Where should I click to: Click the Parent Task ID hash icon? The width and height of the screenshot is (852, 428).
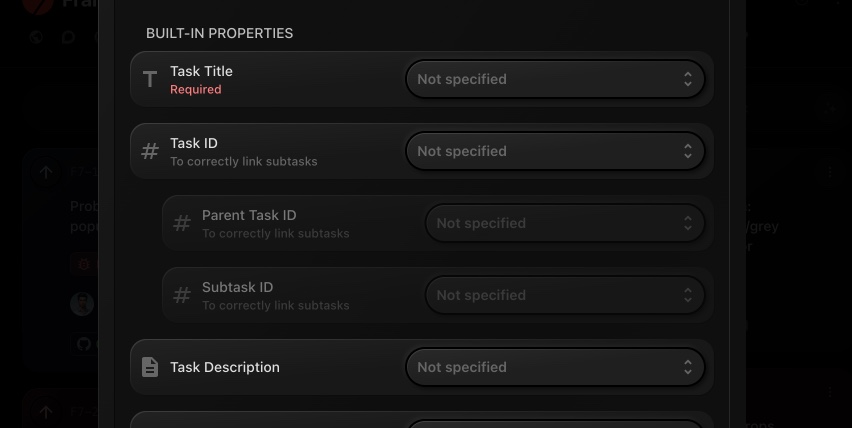point(182,223)
